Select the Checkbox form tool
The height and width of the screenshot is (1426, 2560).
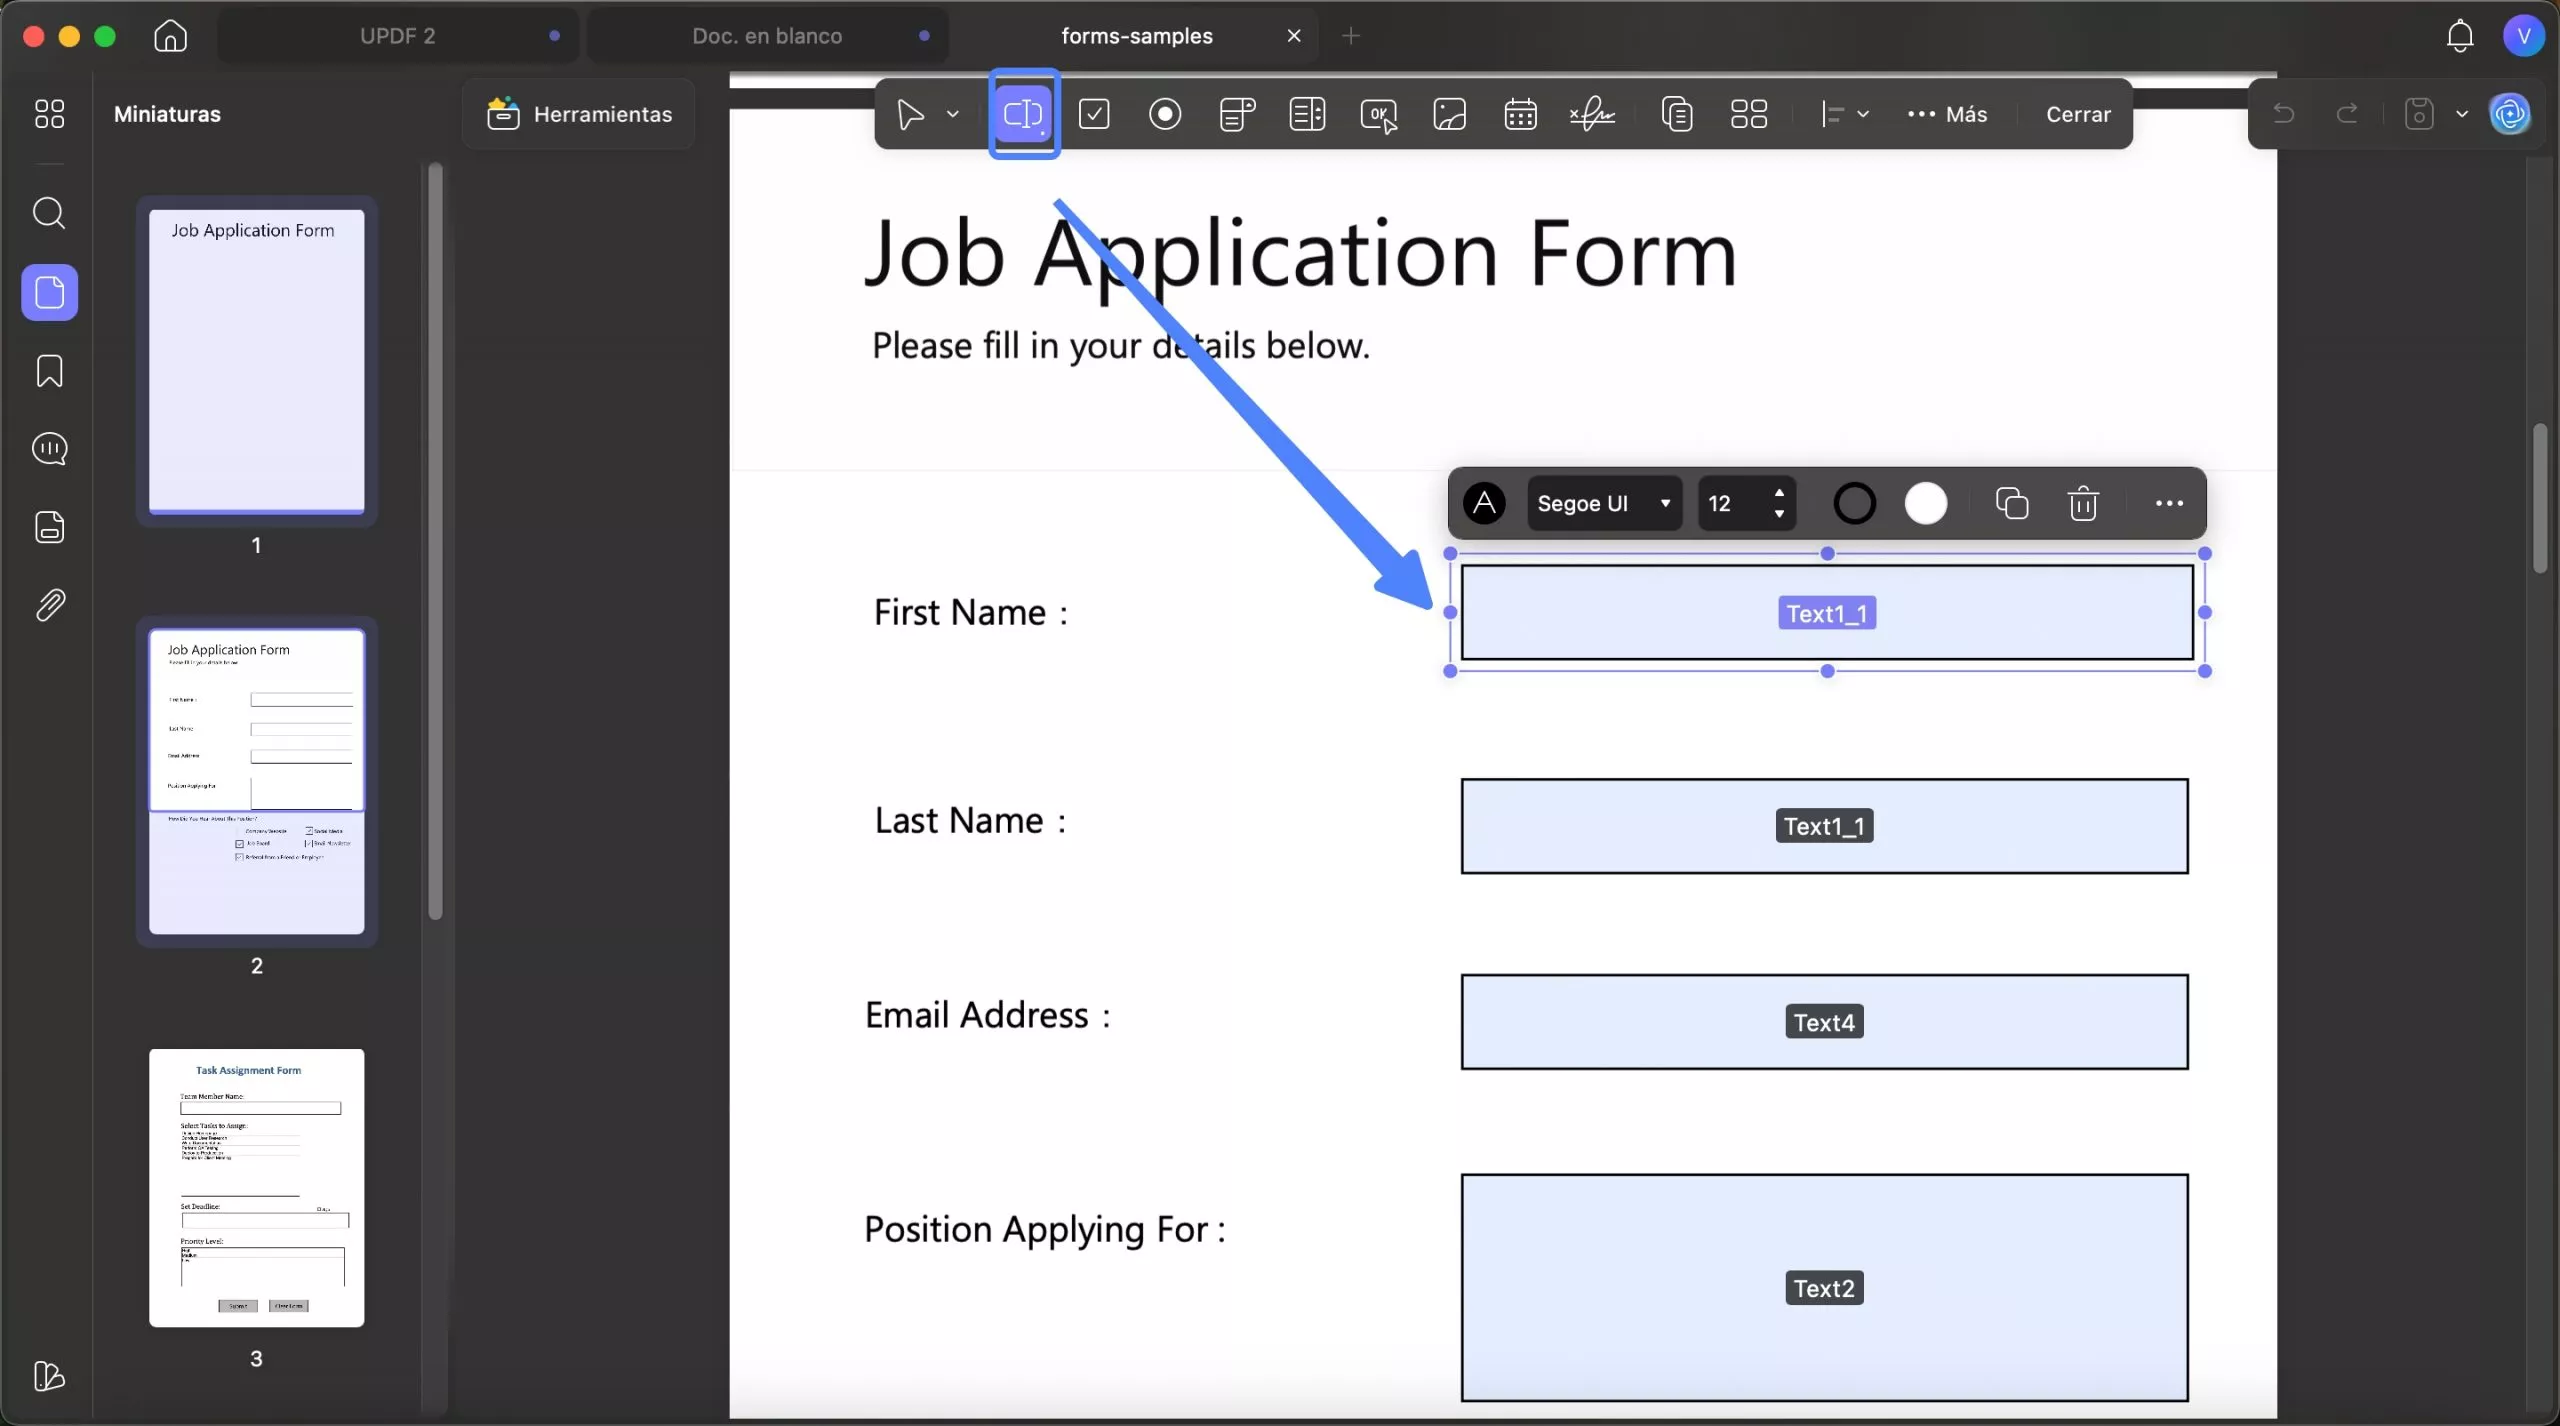tap(1094, 114)
